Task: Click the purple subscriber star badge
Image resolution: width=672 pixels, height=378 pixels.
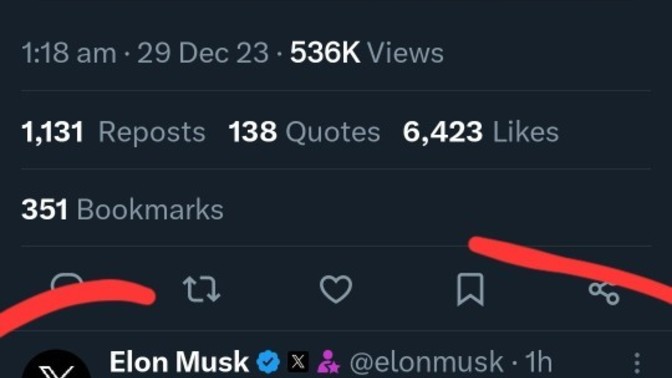Action: (328, 362)
